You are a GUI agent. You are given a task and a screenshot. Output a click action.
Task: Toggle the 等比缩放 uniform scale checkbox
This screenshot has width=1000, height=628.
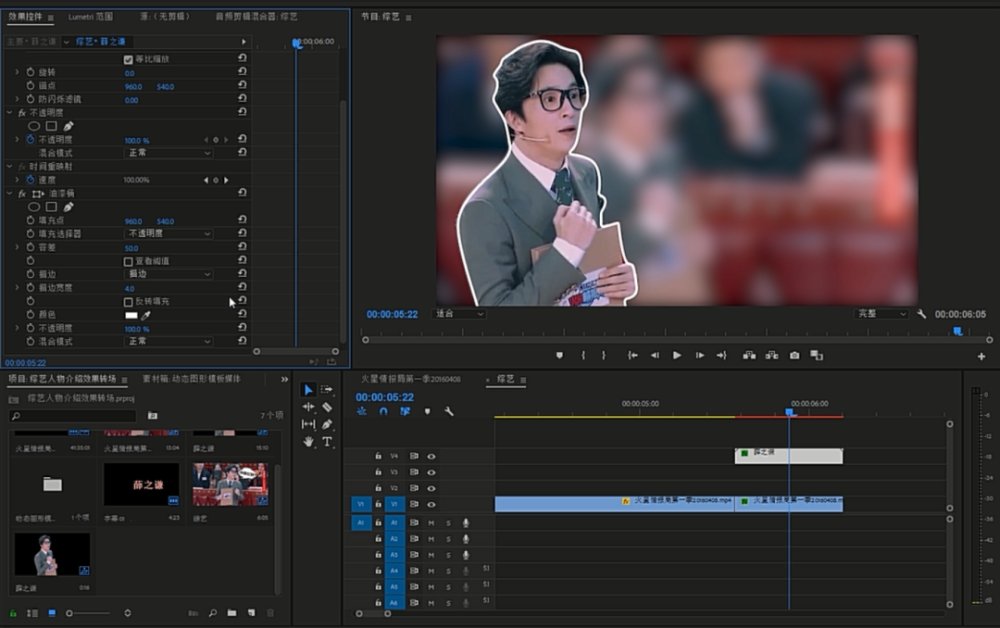click(x=128, y=60)
